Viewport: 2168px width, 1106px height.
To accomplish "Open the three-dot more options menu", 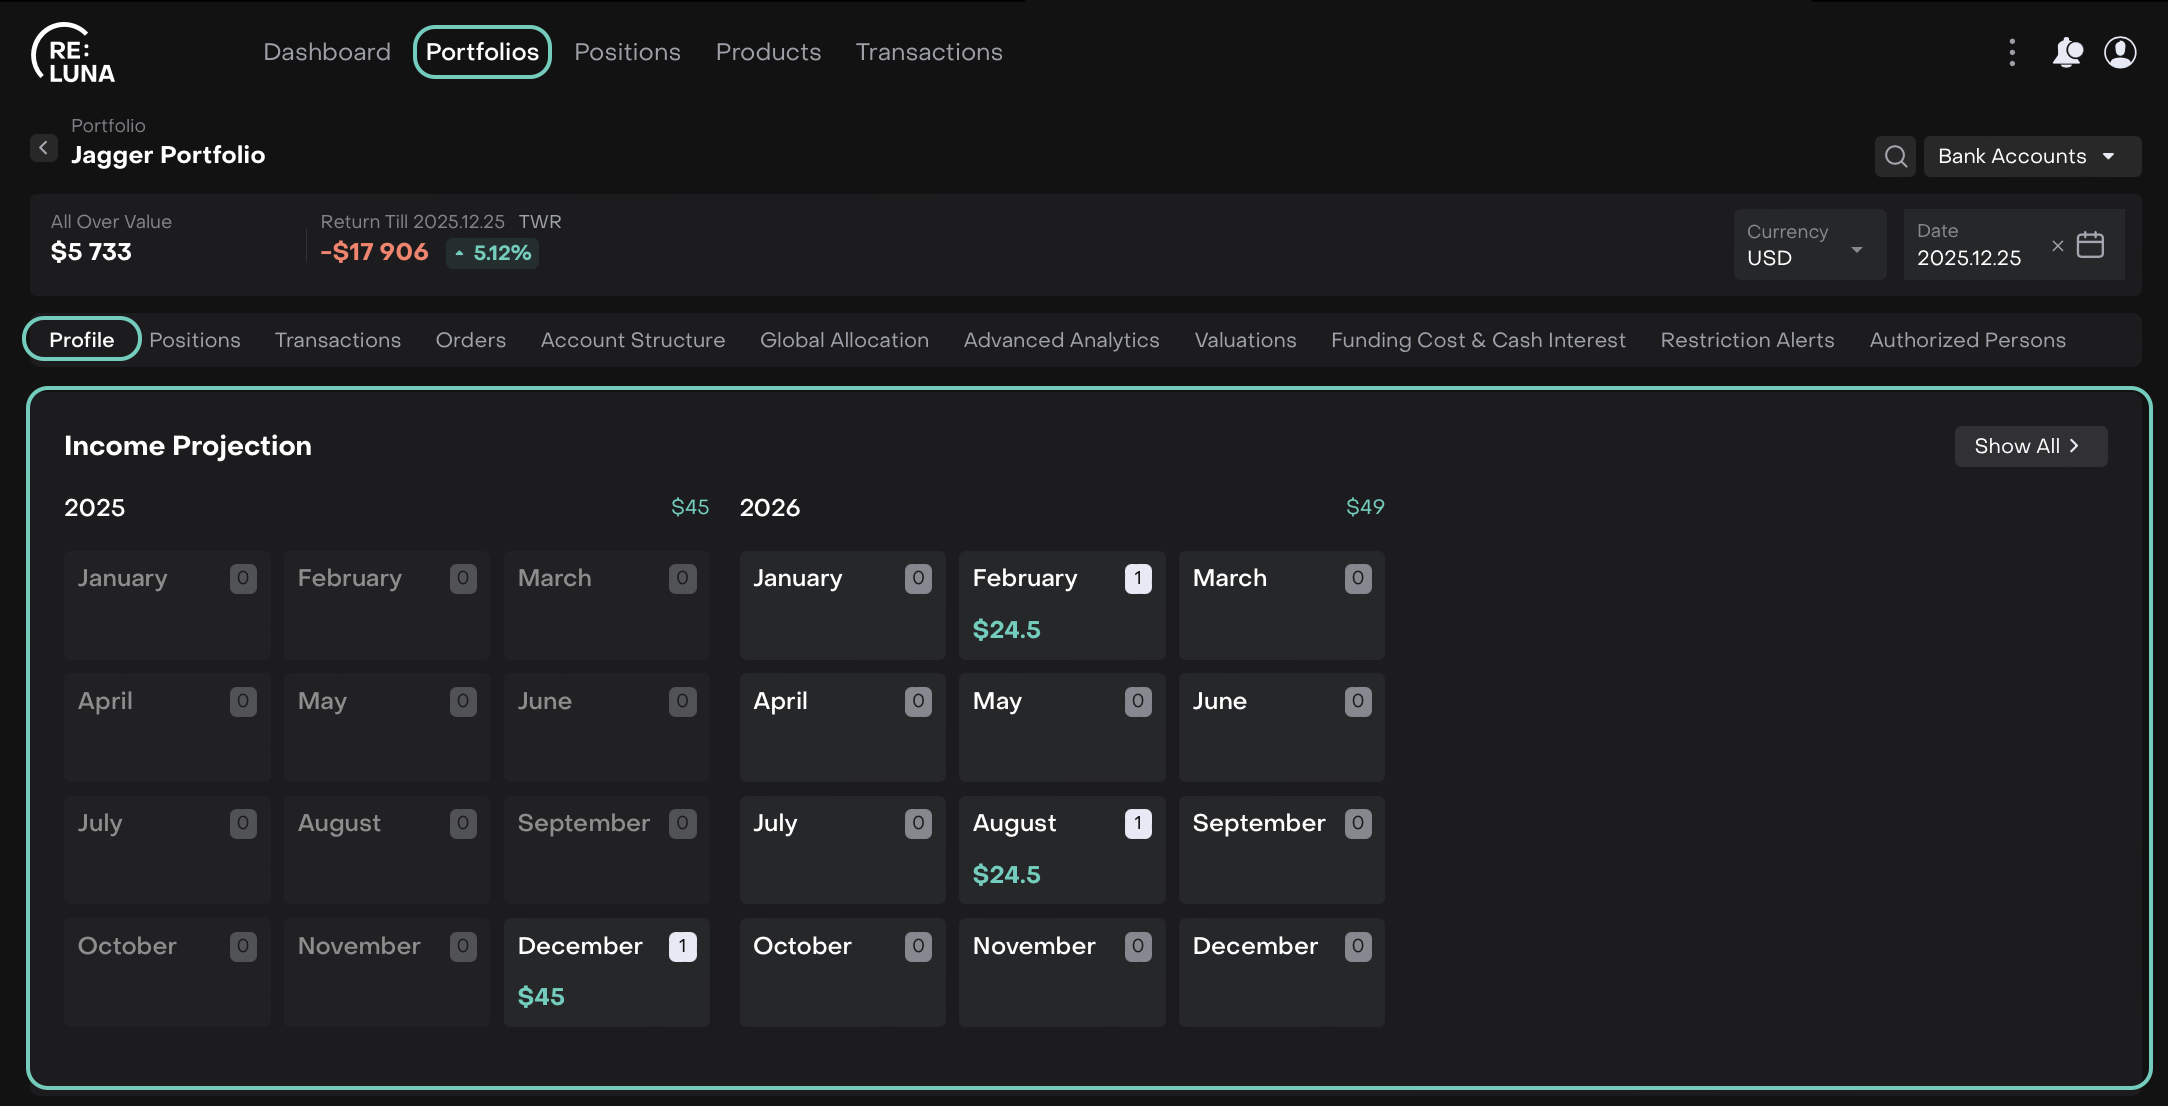I will 2012,52.
